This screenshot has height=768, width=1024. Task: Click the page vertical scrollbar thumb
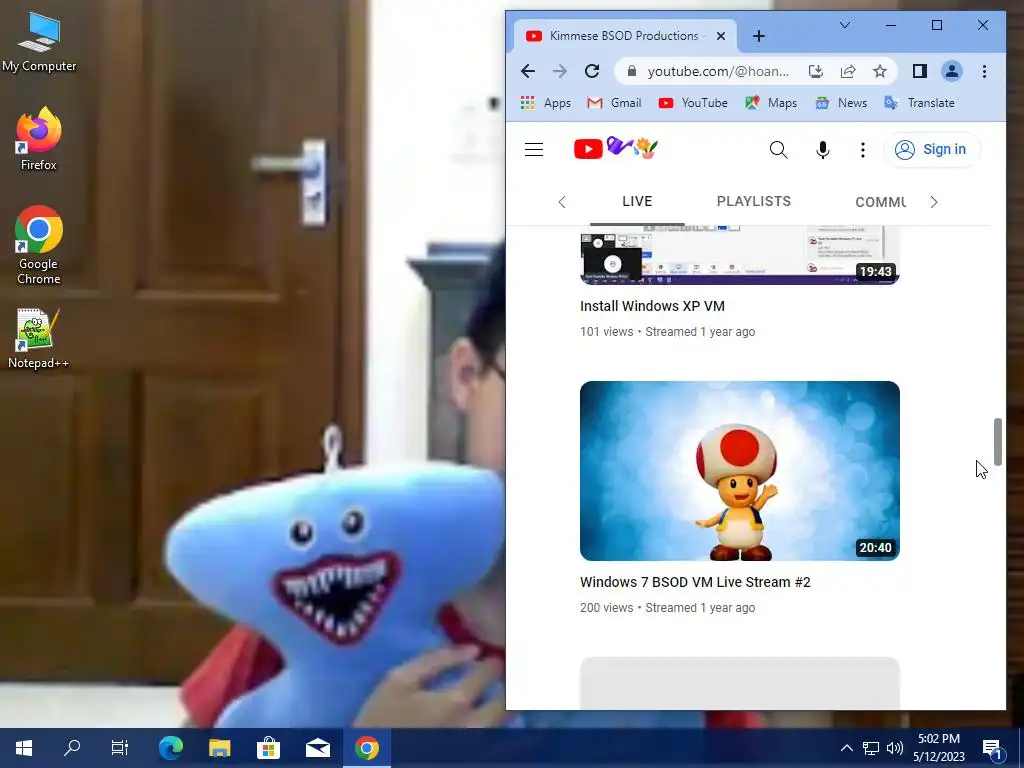pos(997,441)
